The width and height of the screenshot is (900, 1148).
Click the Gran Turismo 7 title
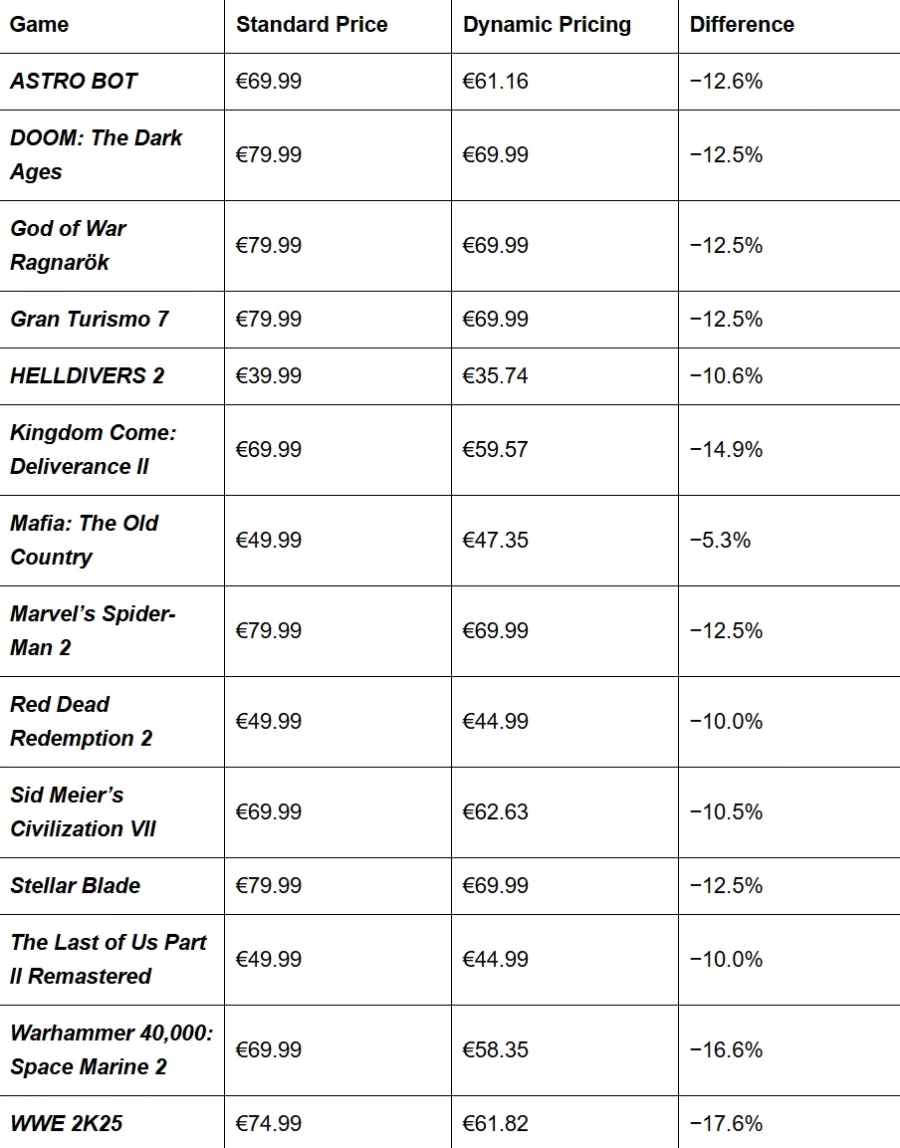pyautogui.click(x=90, y=319)
